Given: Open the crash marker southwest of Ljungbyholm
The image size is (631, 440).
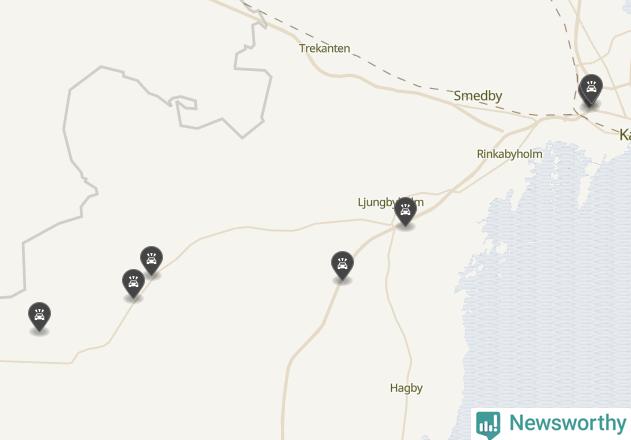Looking at the screenshot, I should (342, 264).
